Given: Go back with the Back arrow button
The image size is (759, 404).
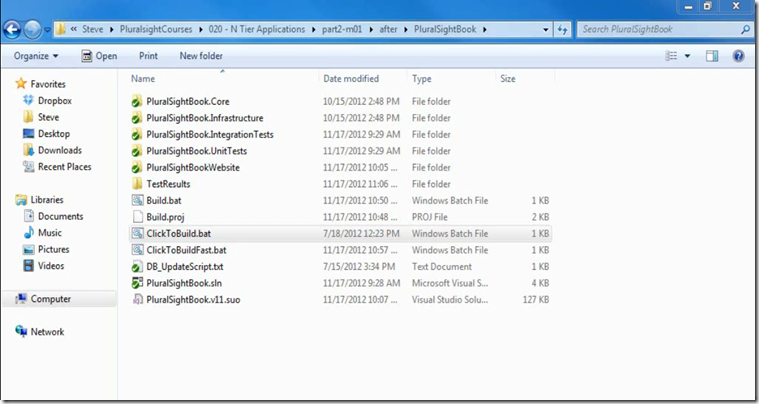Looking at the screenshot, I should click(x=13, y=30).
